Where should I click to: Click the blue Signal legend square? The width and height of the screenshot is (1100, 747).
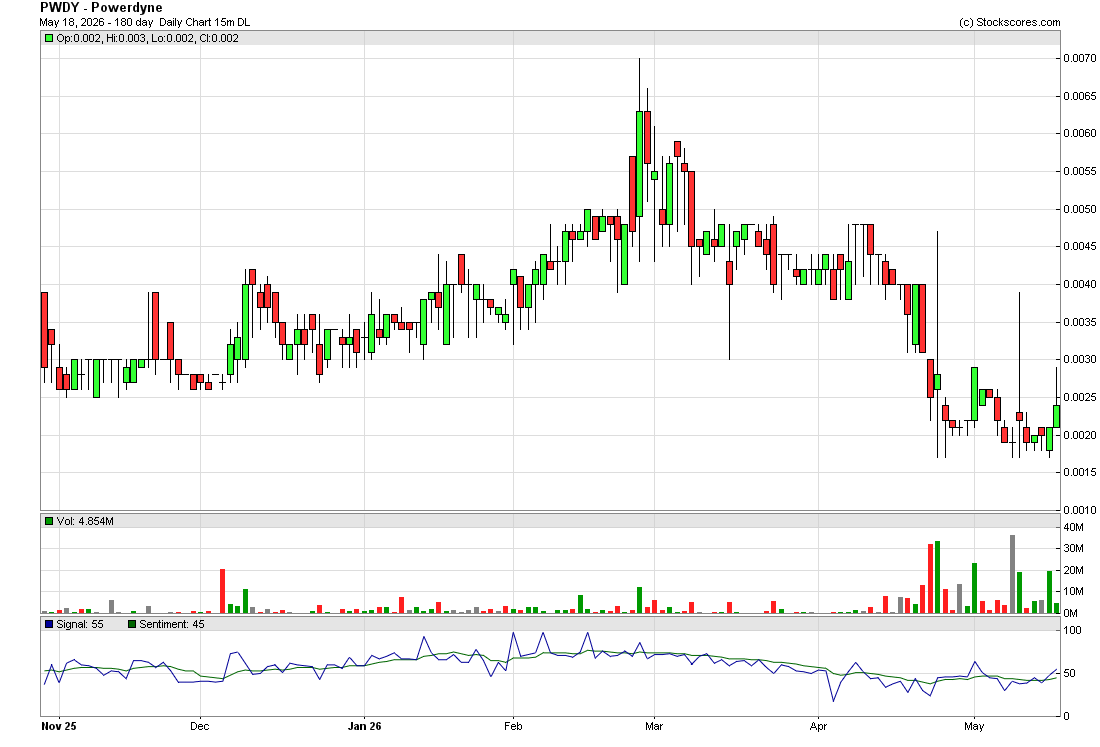pos(48,624)
